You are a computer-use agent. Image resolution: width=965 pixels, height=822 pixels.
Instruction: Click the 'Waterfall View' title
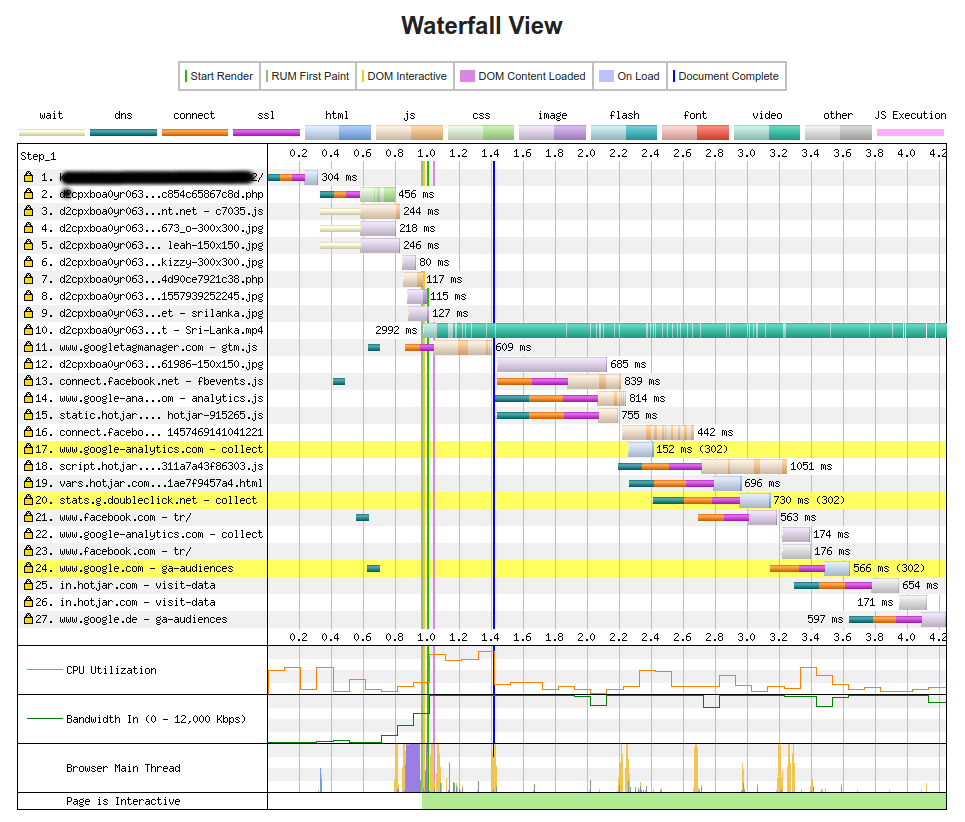click(x=482, y=26)
